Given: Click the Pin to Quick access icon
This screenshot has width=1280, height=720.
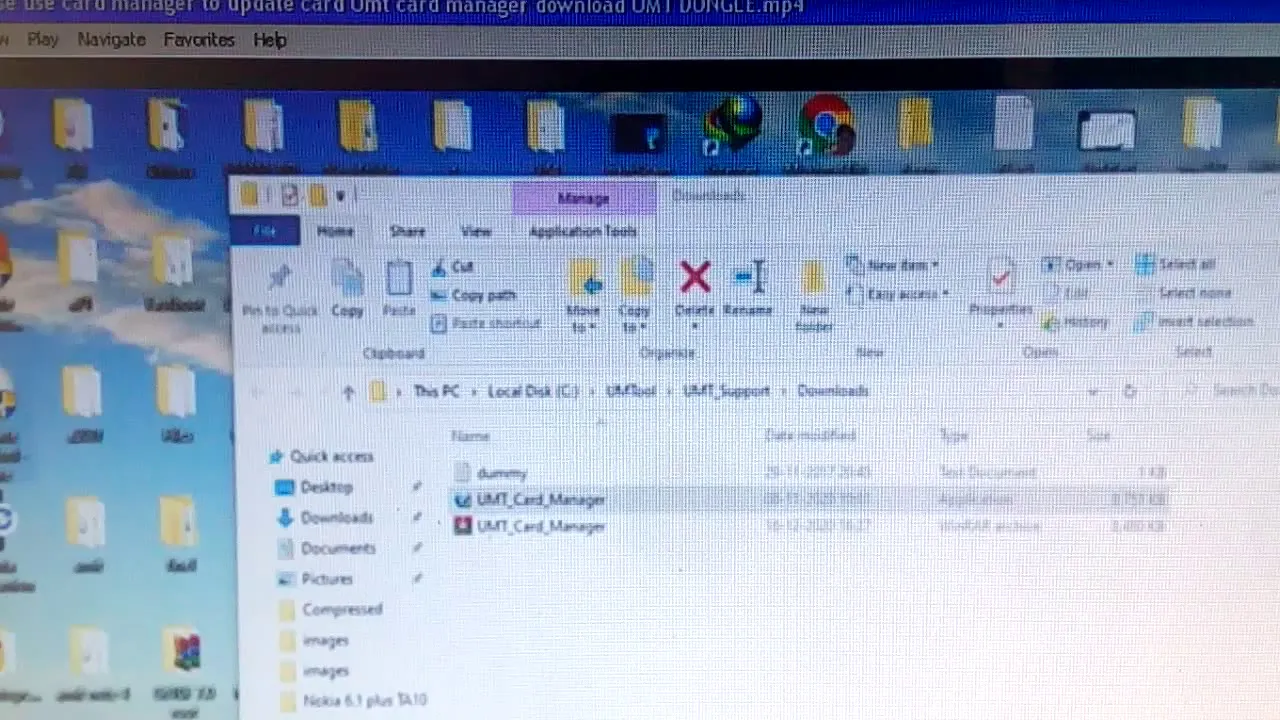Looking at the screenshot, I should coord(281,280).
